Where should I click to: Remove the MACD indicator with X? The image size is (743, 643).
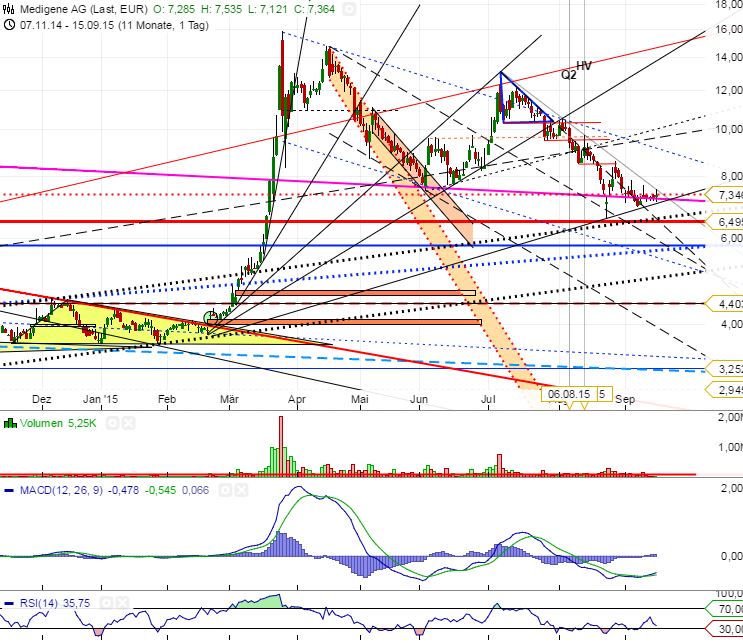point(241,490)
